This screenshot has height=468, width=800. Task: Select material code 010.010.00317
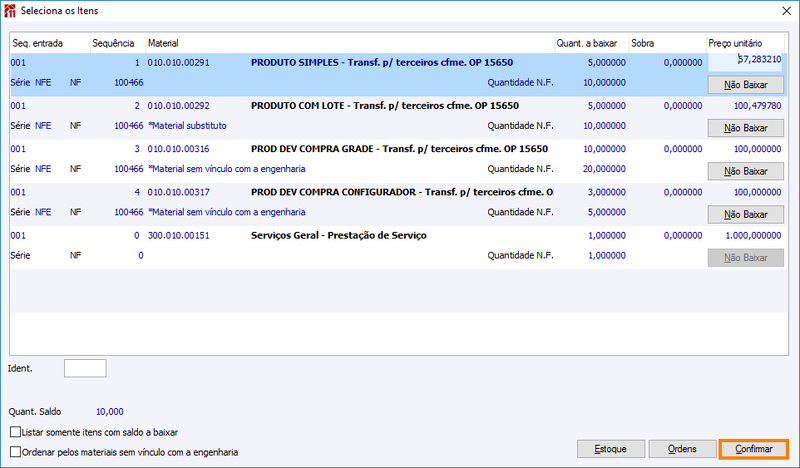179,192
